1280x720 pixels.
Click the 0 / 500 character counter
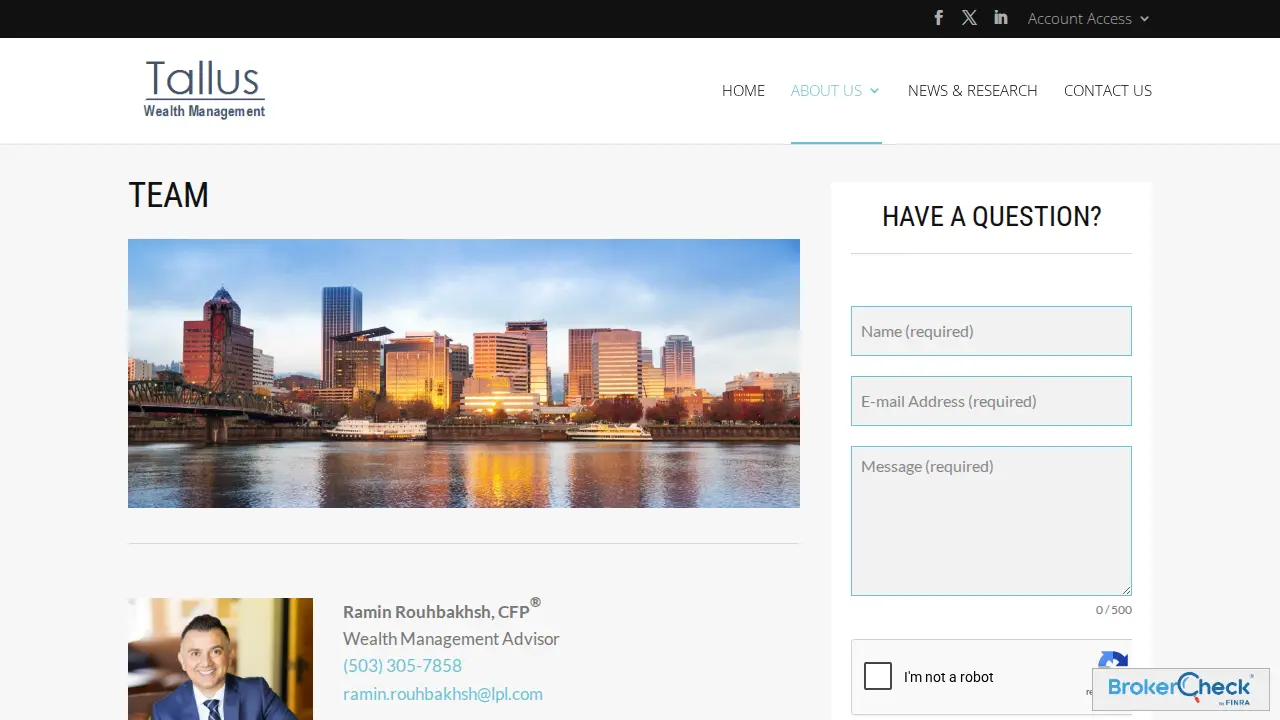(x=1114, y=610)
